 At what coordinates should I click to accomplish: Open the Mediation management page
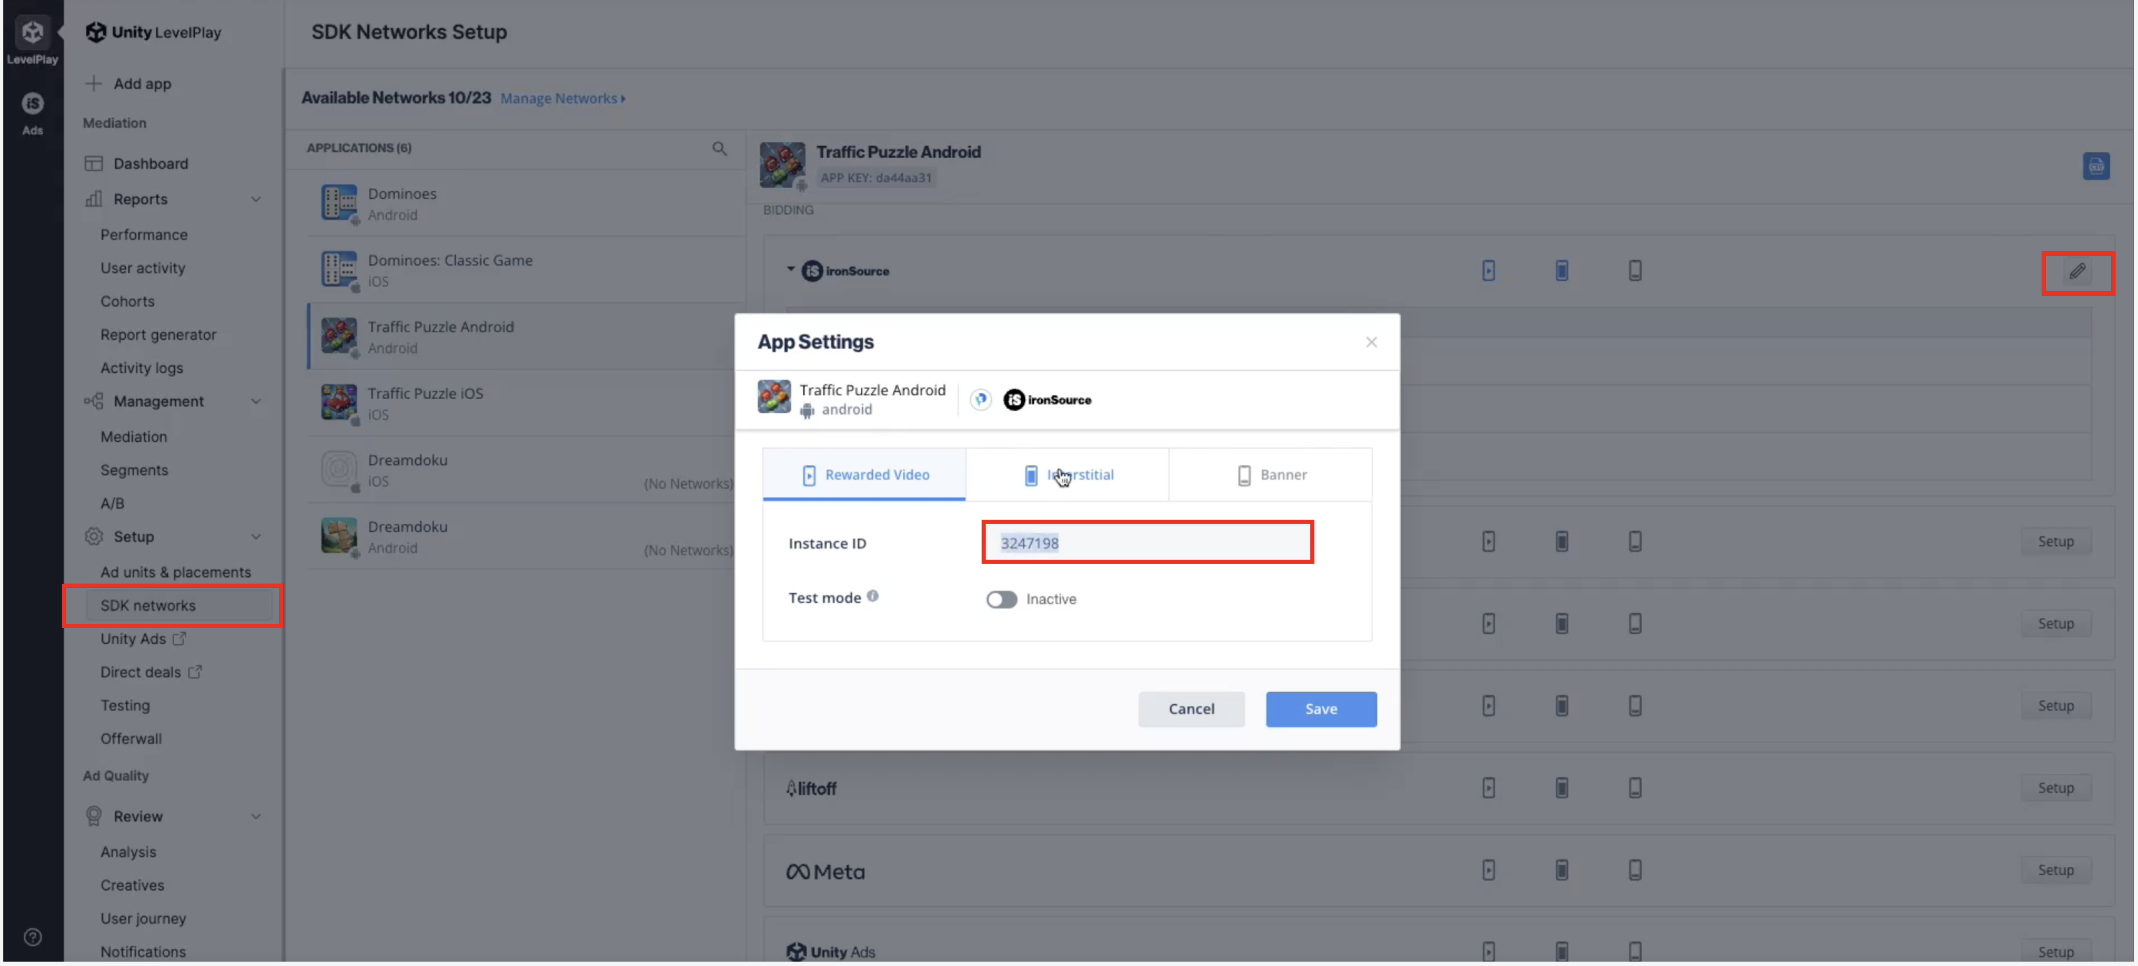(133, 437)
